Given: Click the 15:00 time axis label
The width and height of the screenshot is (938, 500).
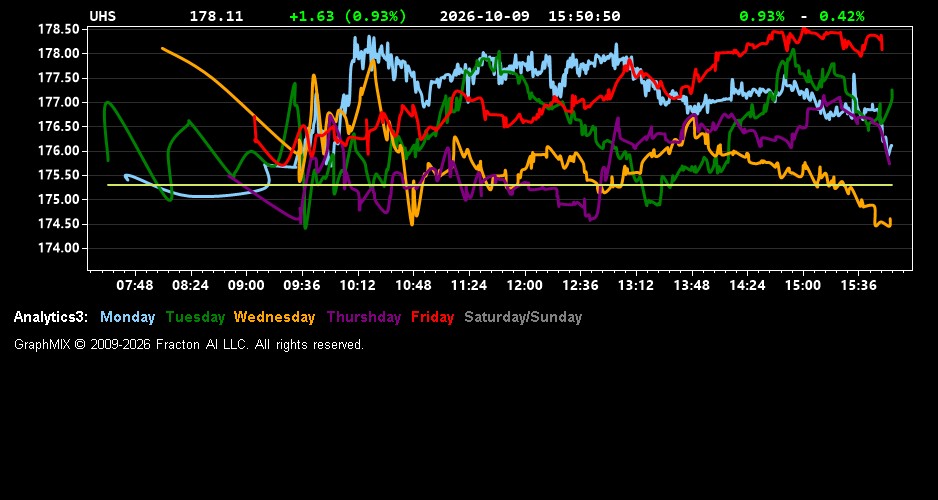Looking at the screenshot, I should point(803,285).
